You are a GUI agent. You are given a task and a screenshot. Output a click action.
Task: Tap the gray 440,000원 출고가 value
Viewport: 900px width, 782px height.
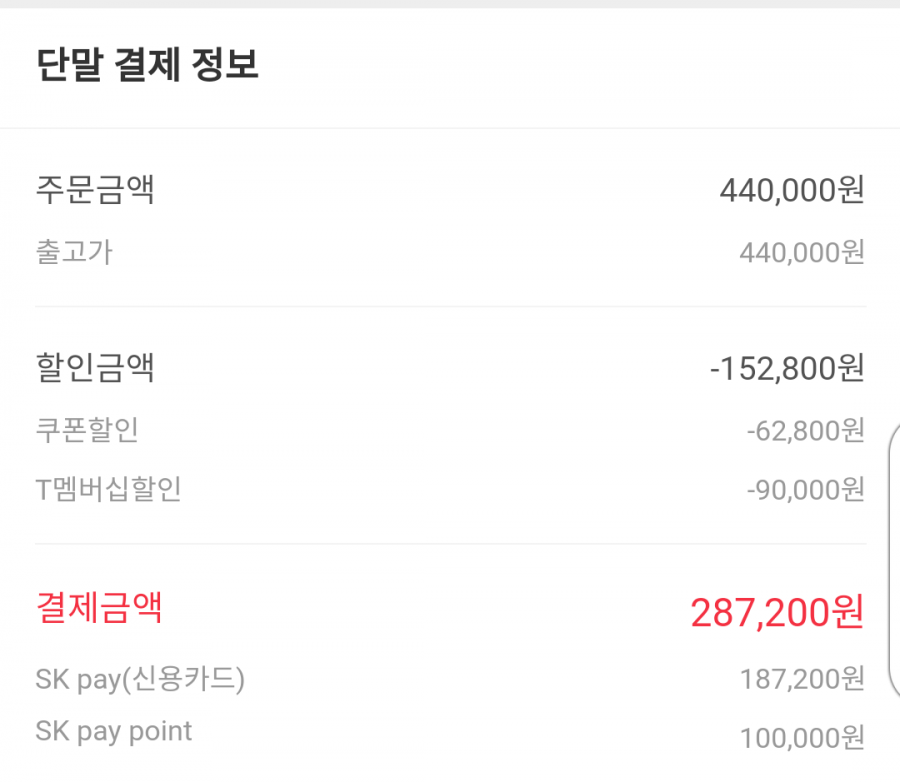[x=802, y=252]
